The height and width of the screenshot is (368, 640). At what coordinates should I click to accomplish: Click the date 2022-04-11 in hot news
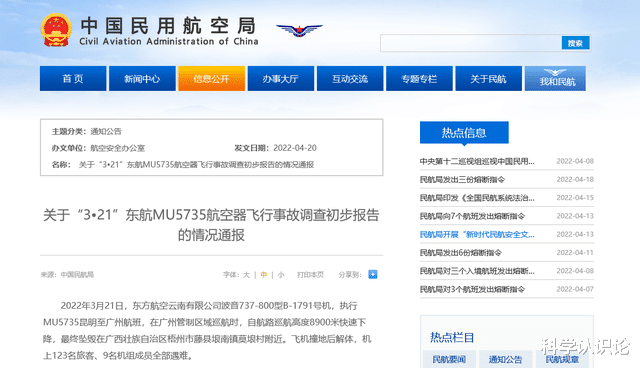pos(575,253)
